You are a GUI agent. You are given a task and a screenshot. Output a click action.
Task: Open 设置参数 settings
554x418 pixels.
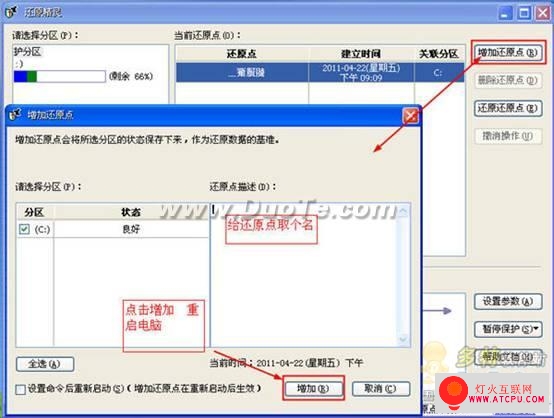coord(508,301)
